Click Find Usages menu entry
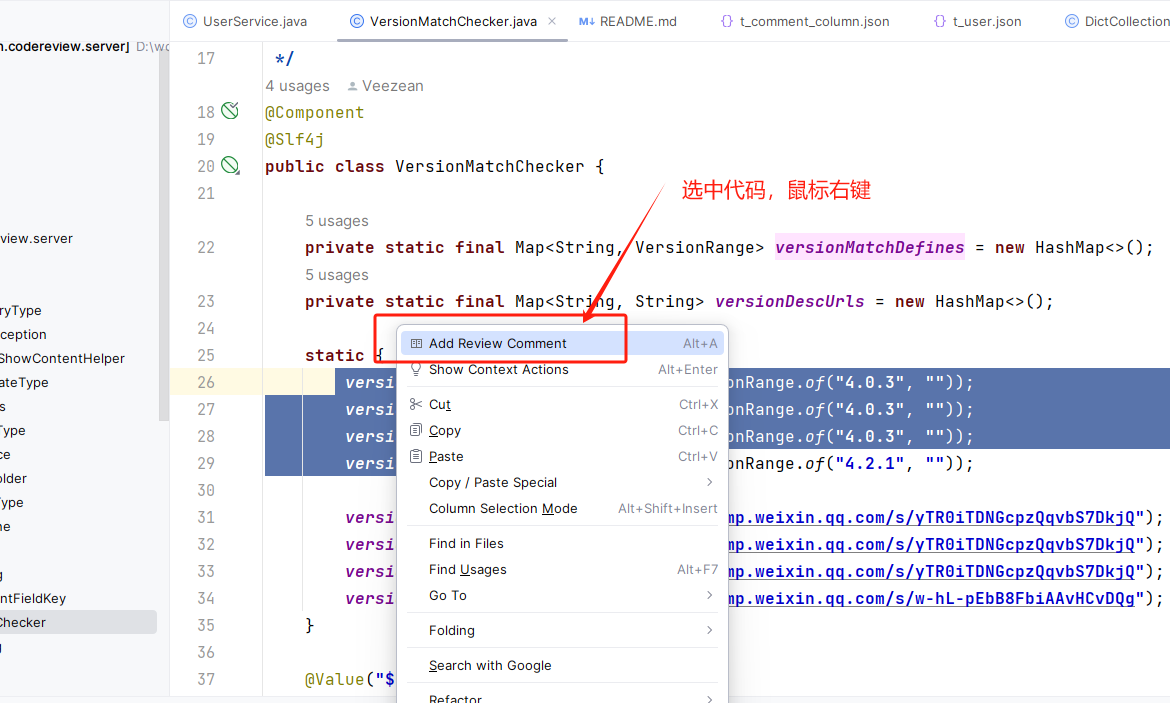1170x703 pixels. [x=467, y=570]
